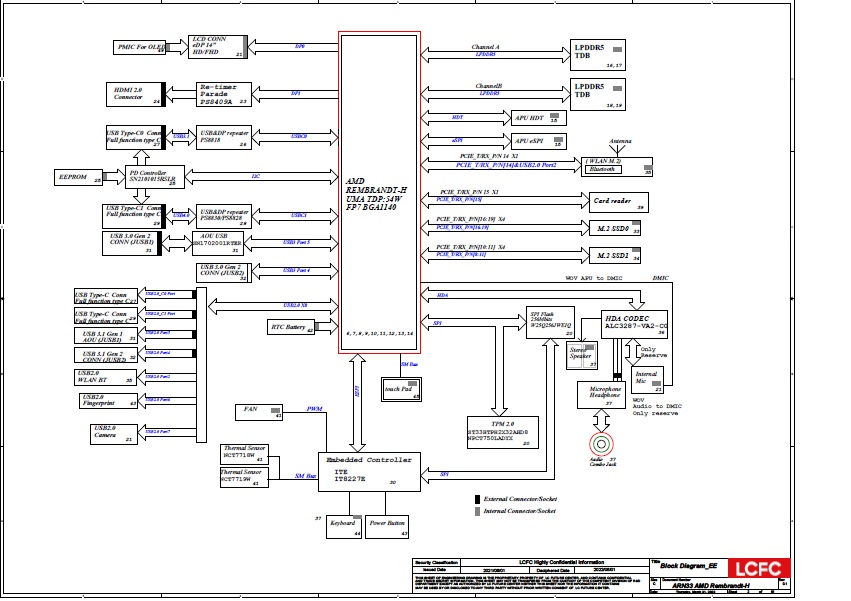Select the Microphone Headphone block
Viewport: 851px width, 601px height.
pos(601,395)
